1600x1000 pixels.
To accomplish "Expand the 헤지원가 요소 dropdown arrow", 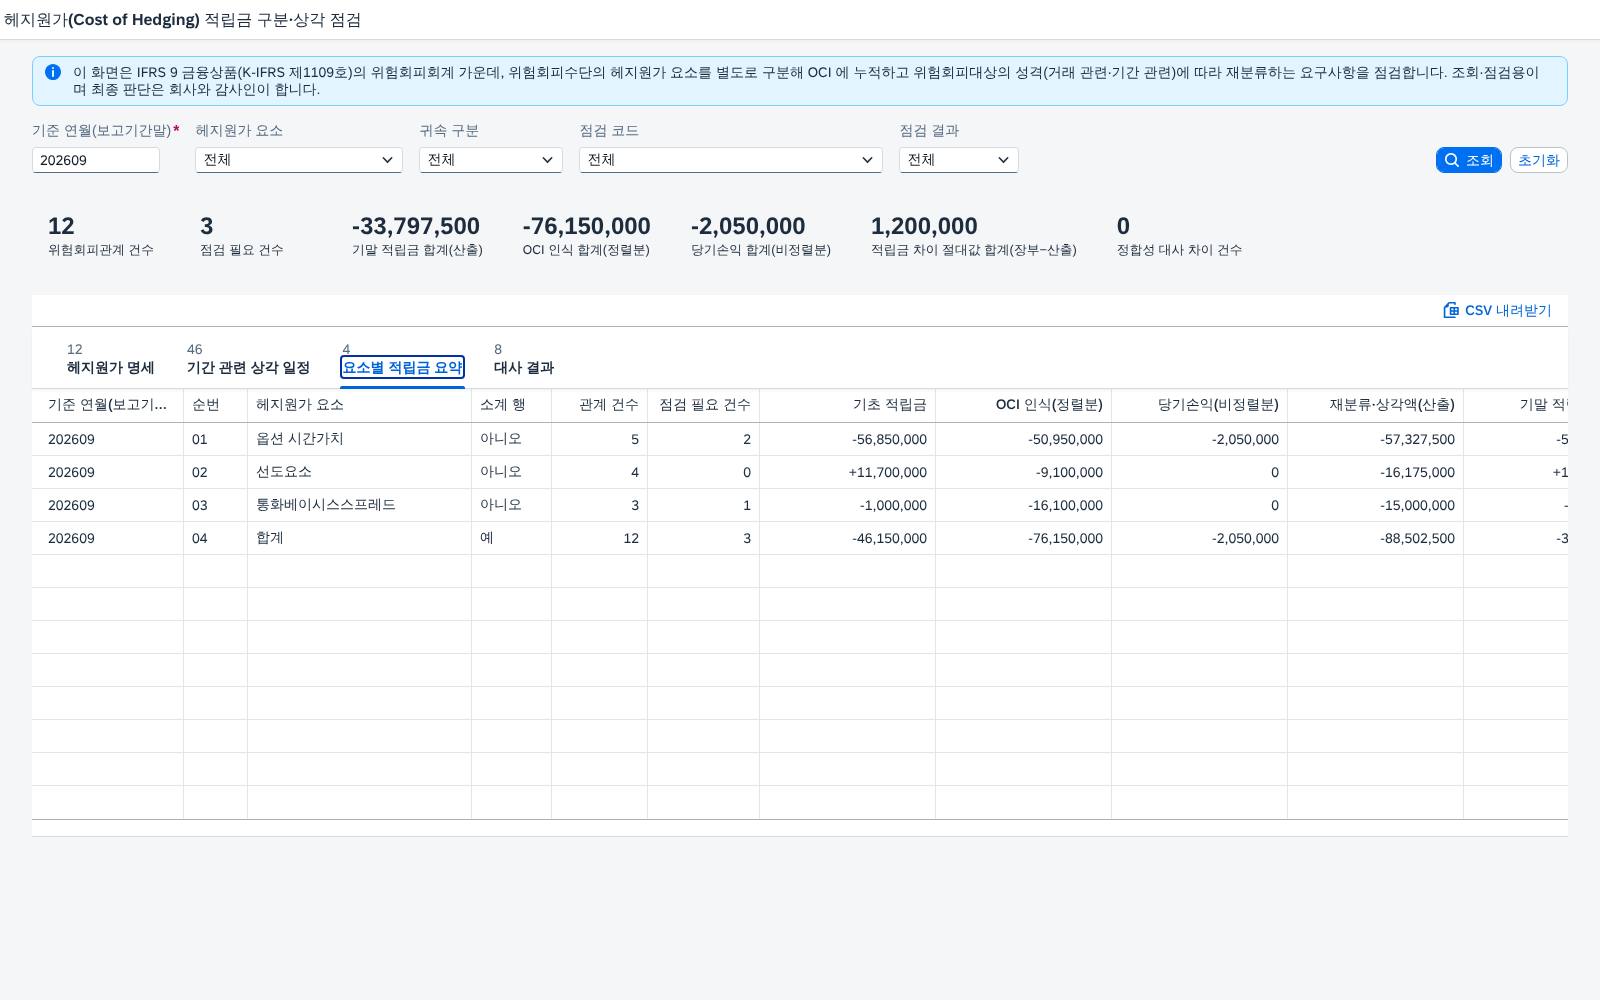I will [x=388, y=160].
